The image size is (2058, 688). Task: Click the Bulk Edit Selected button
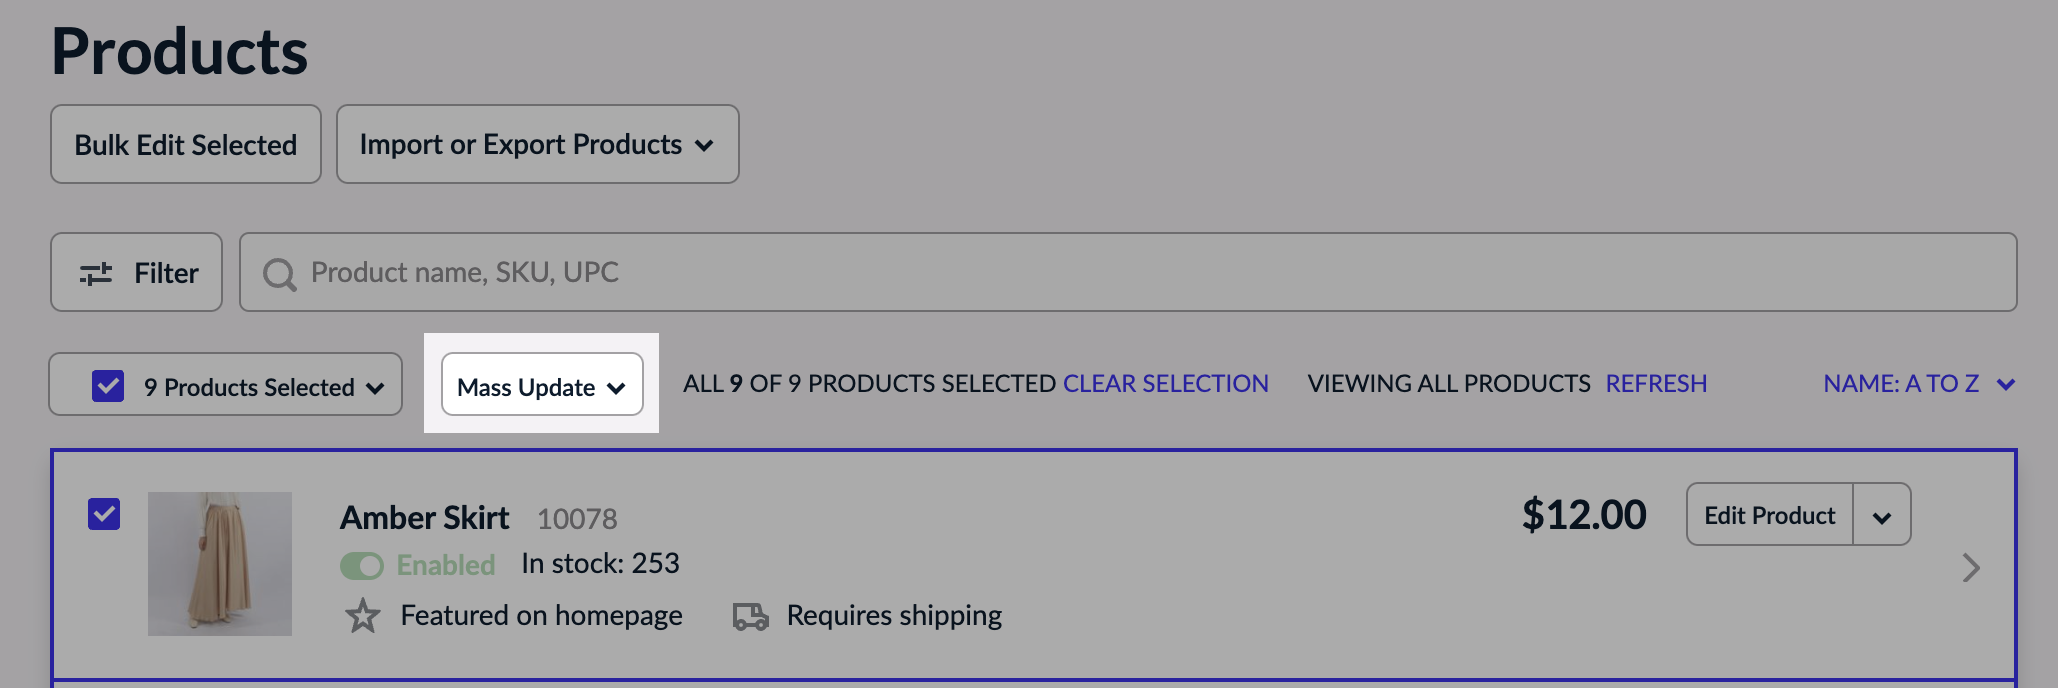pos(186,145)
